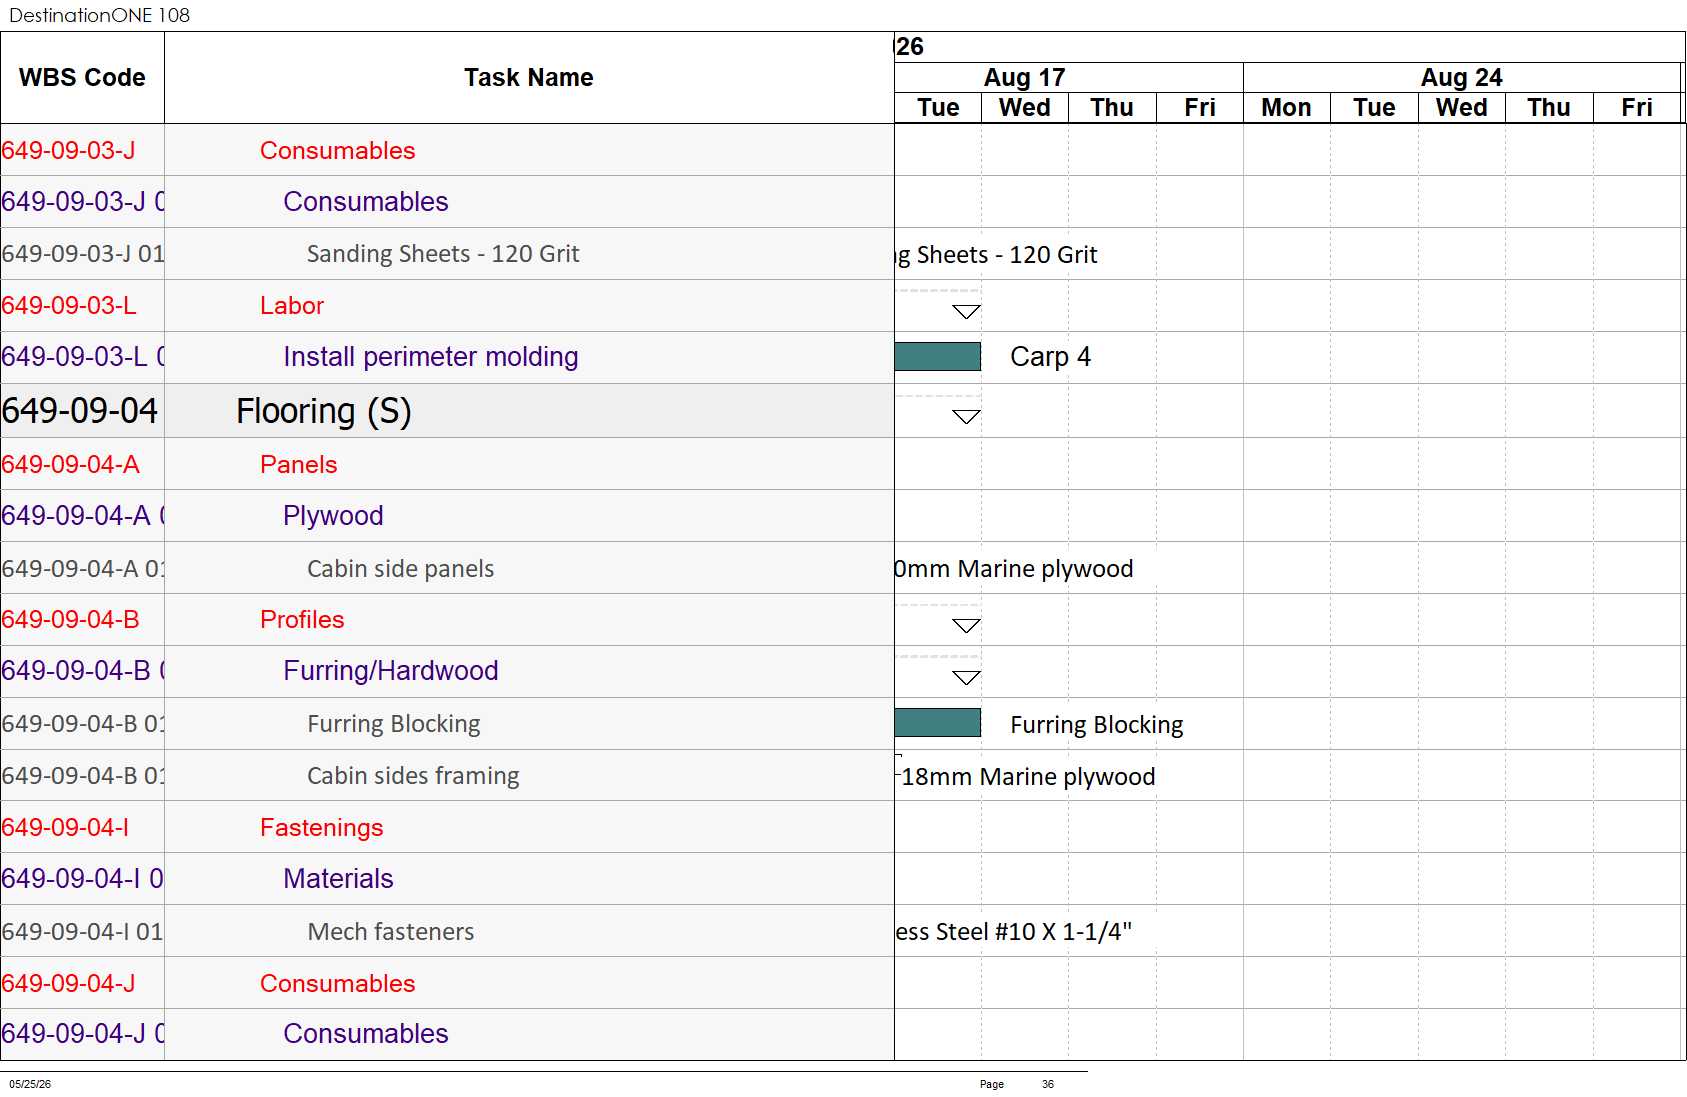Select the teal Gantt bar labeled Carp 4
Screen dimensions: 1687x1097
pos(938,357)
